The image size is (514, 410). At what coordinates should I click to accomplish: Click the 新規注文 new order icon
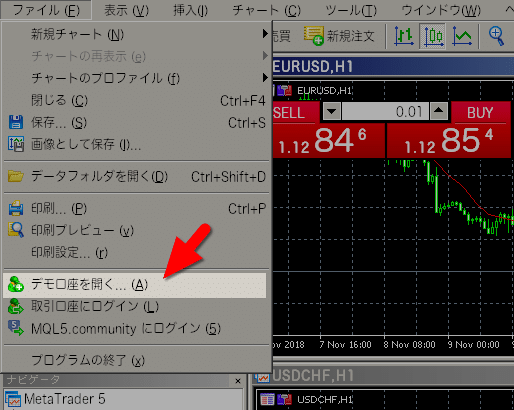pos(313,35)
